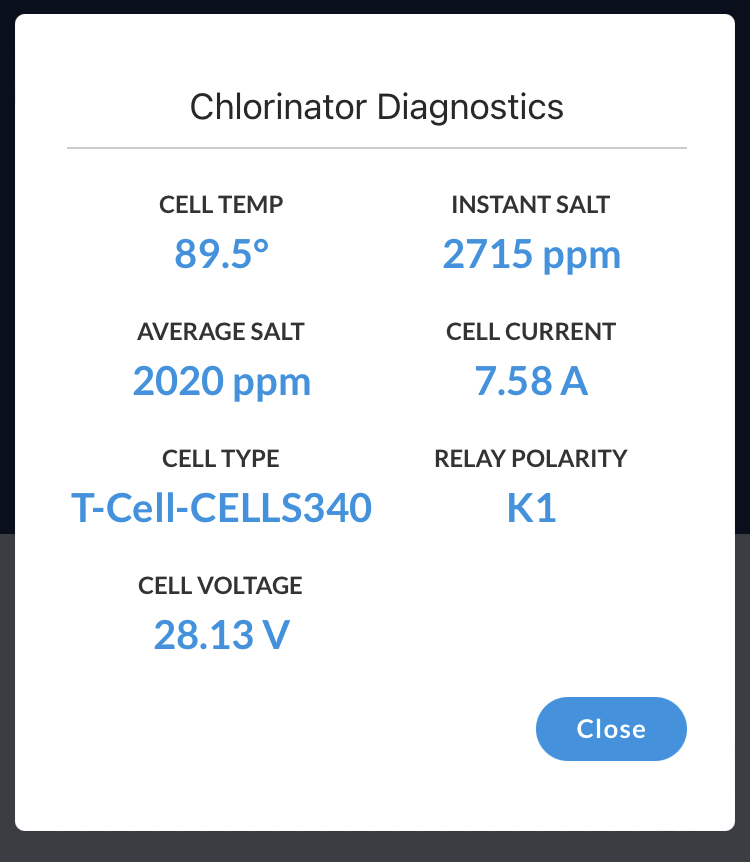Screen dimensions: 750x862
Task: Select the 2715 ppm instant salt reading
Action: [x=531, y=255]
